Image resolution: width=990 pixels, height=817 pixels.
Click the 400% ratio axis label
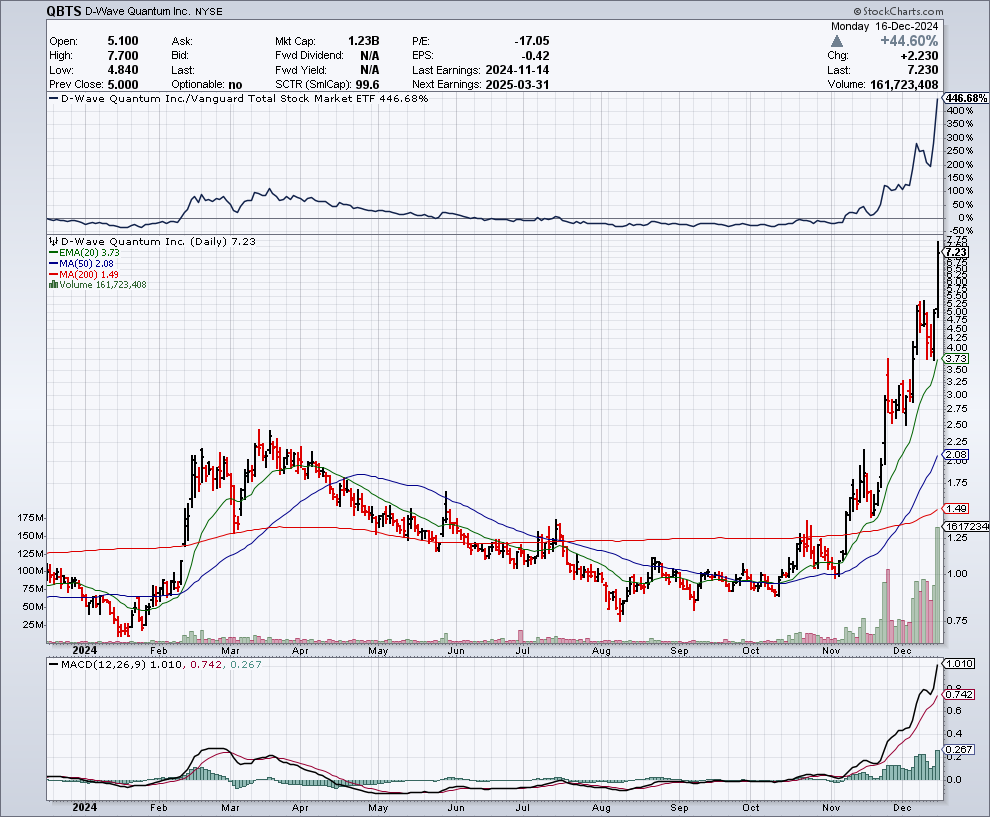click(960, 110)
